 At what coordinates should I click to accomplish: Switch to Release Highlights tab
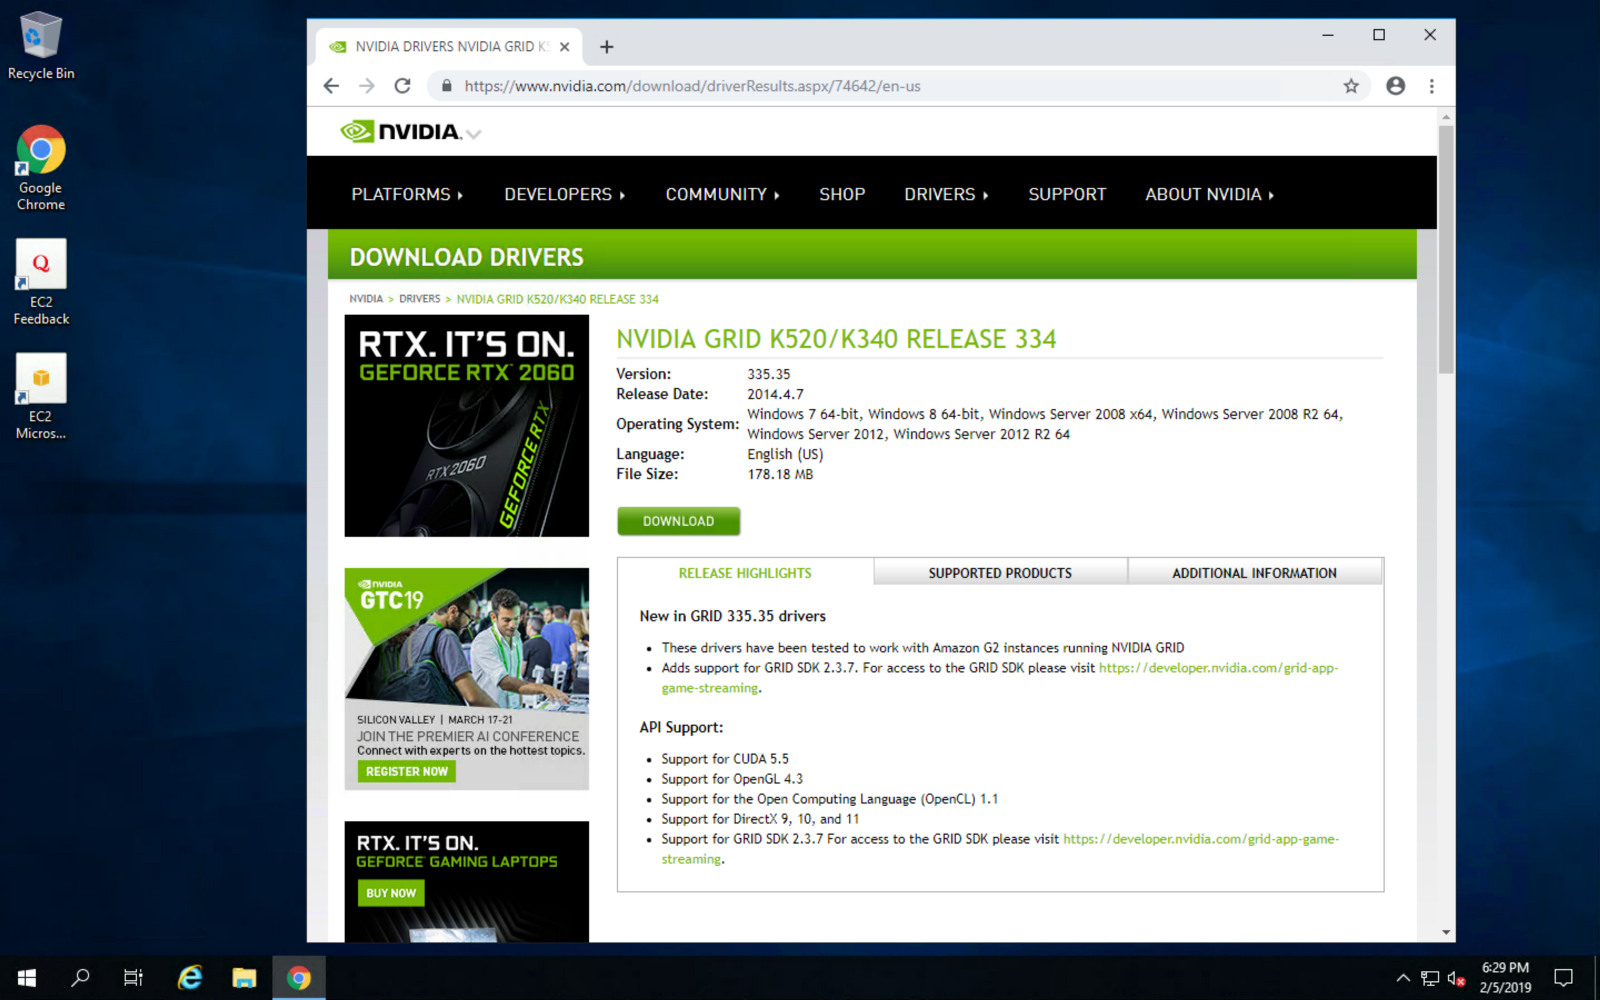click(x=745, y=573)
